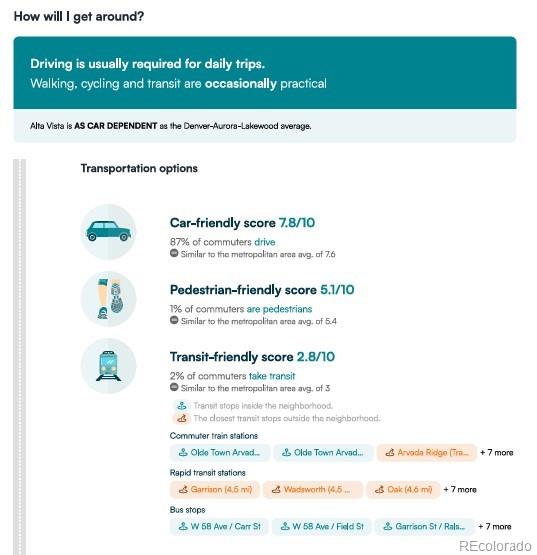
Task: Expand the +7 more commuter train stations
Action: (x=497, y=452)
